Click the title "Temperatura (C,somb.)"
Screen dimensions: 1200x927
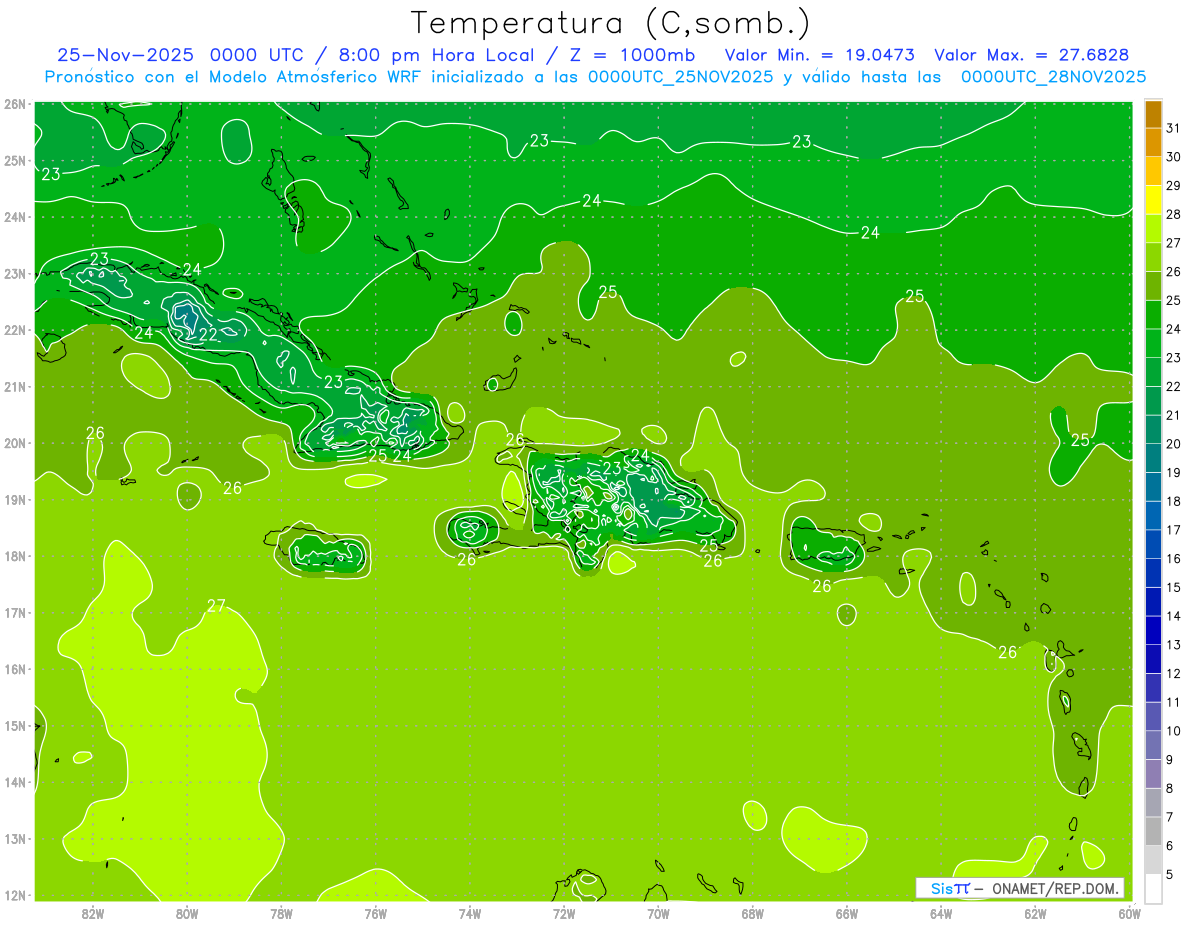coord(610,24)
